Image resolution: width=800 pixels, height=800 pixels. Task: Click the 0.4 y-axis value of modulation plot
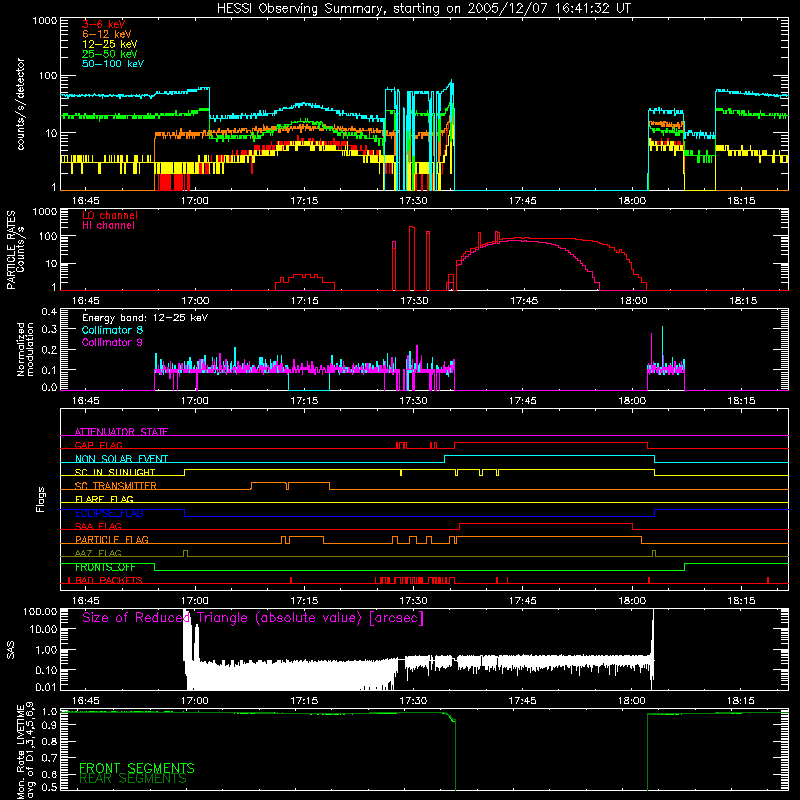point(49,312)
